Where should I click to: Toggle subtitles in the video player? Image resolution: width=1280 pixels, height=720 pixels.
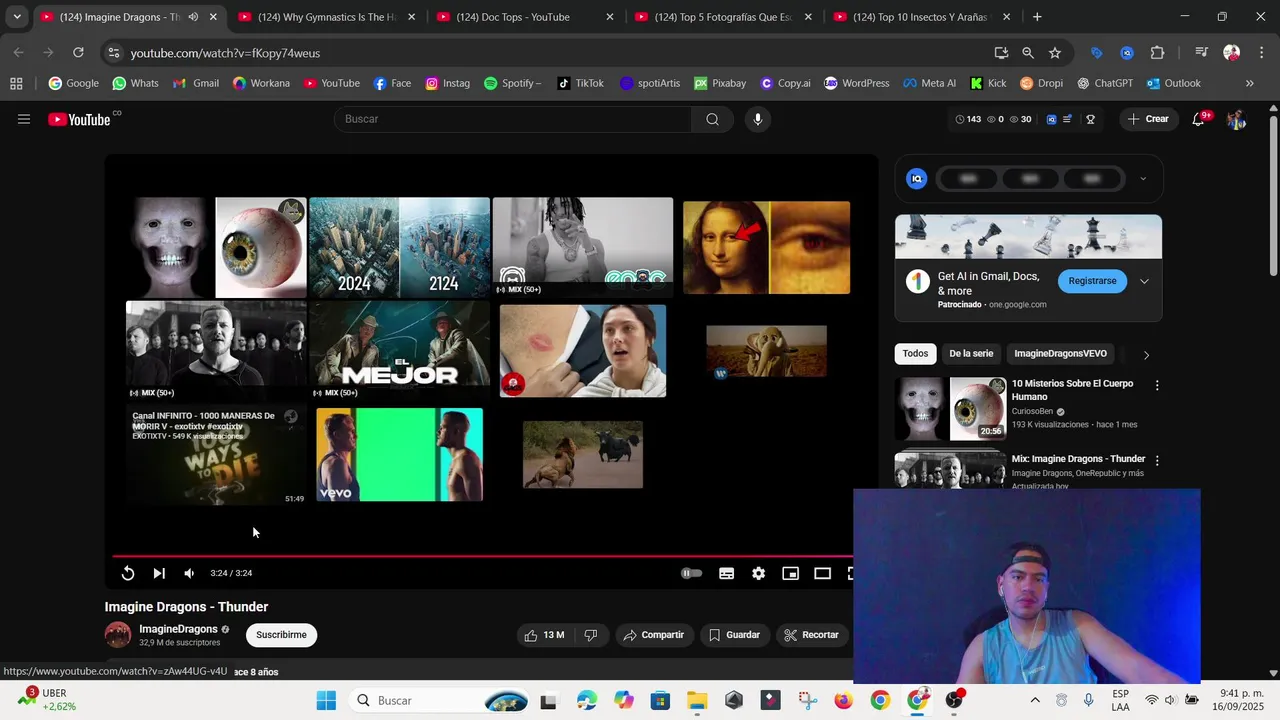pos(727,573)
